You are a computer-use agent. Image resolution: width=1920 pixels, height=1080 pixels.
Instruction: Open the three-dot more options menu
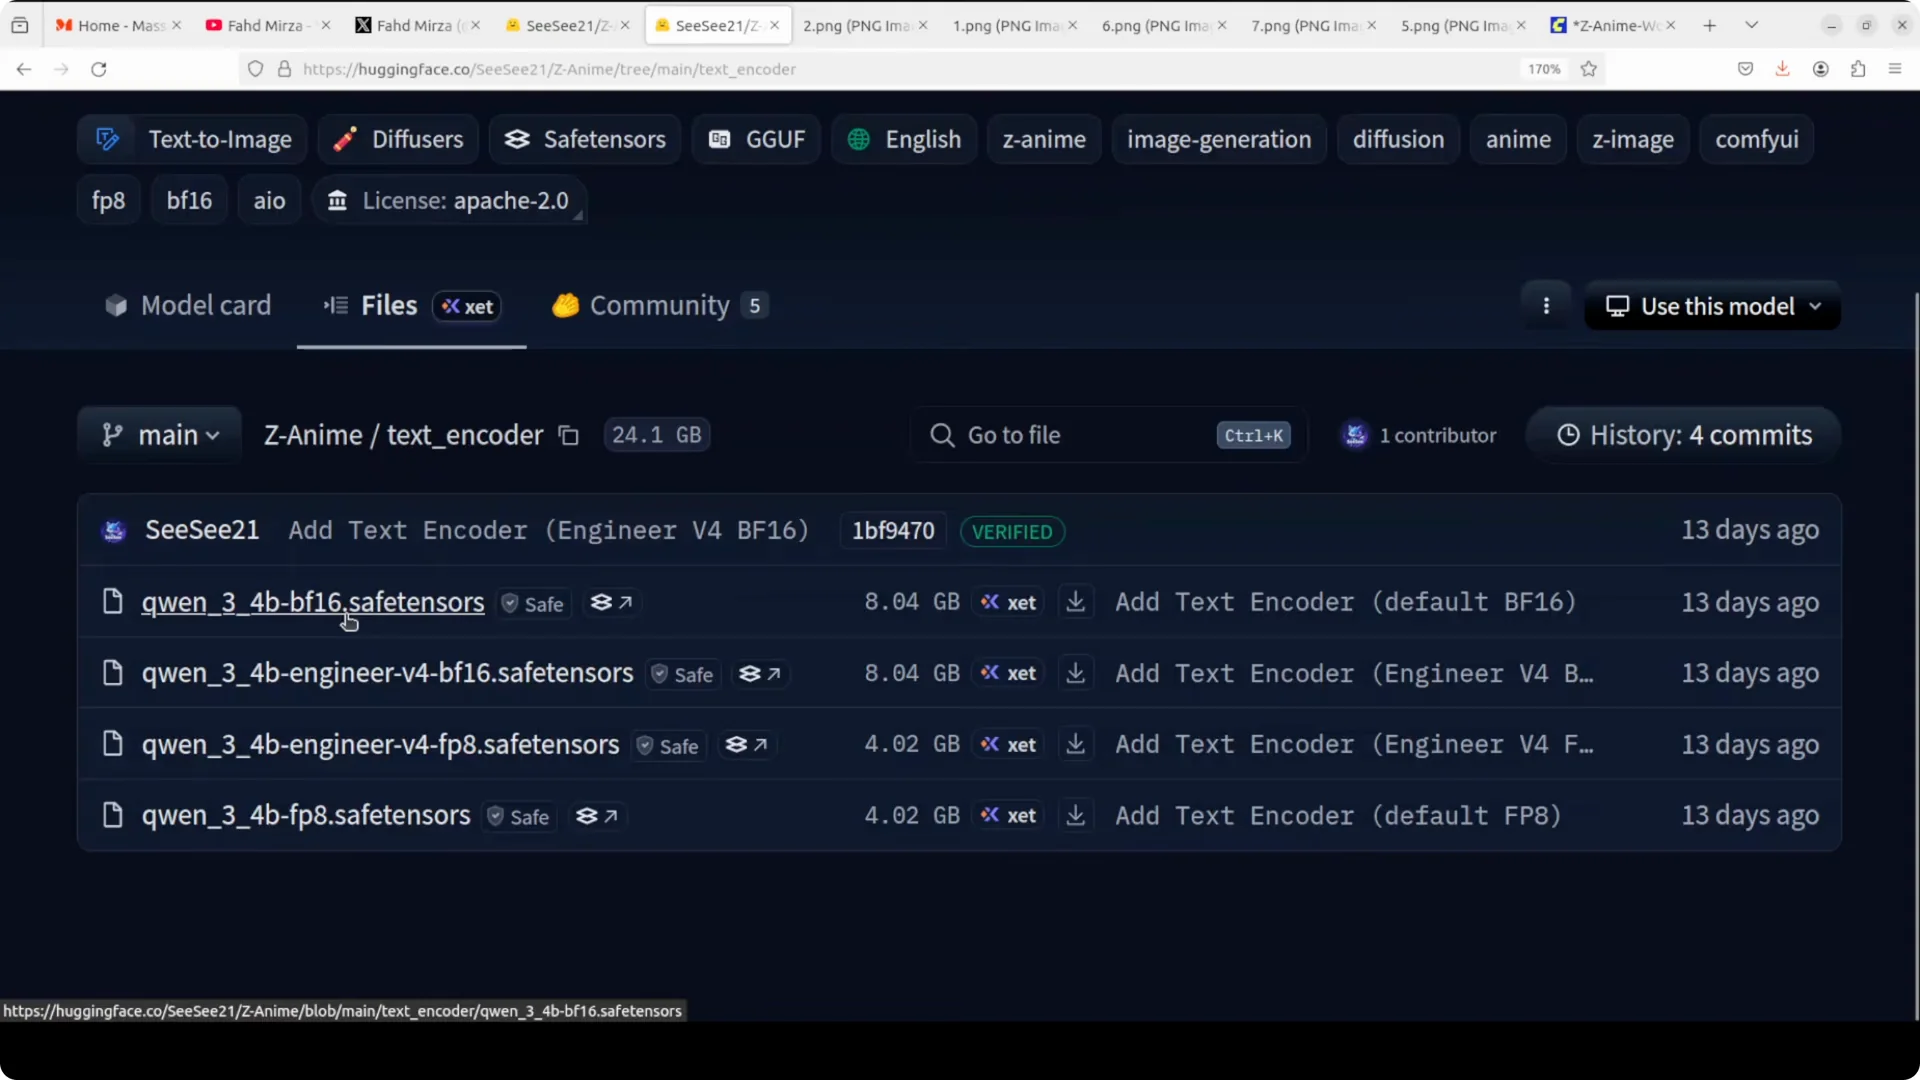pos(1546,306)
